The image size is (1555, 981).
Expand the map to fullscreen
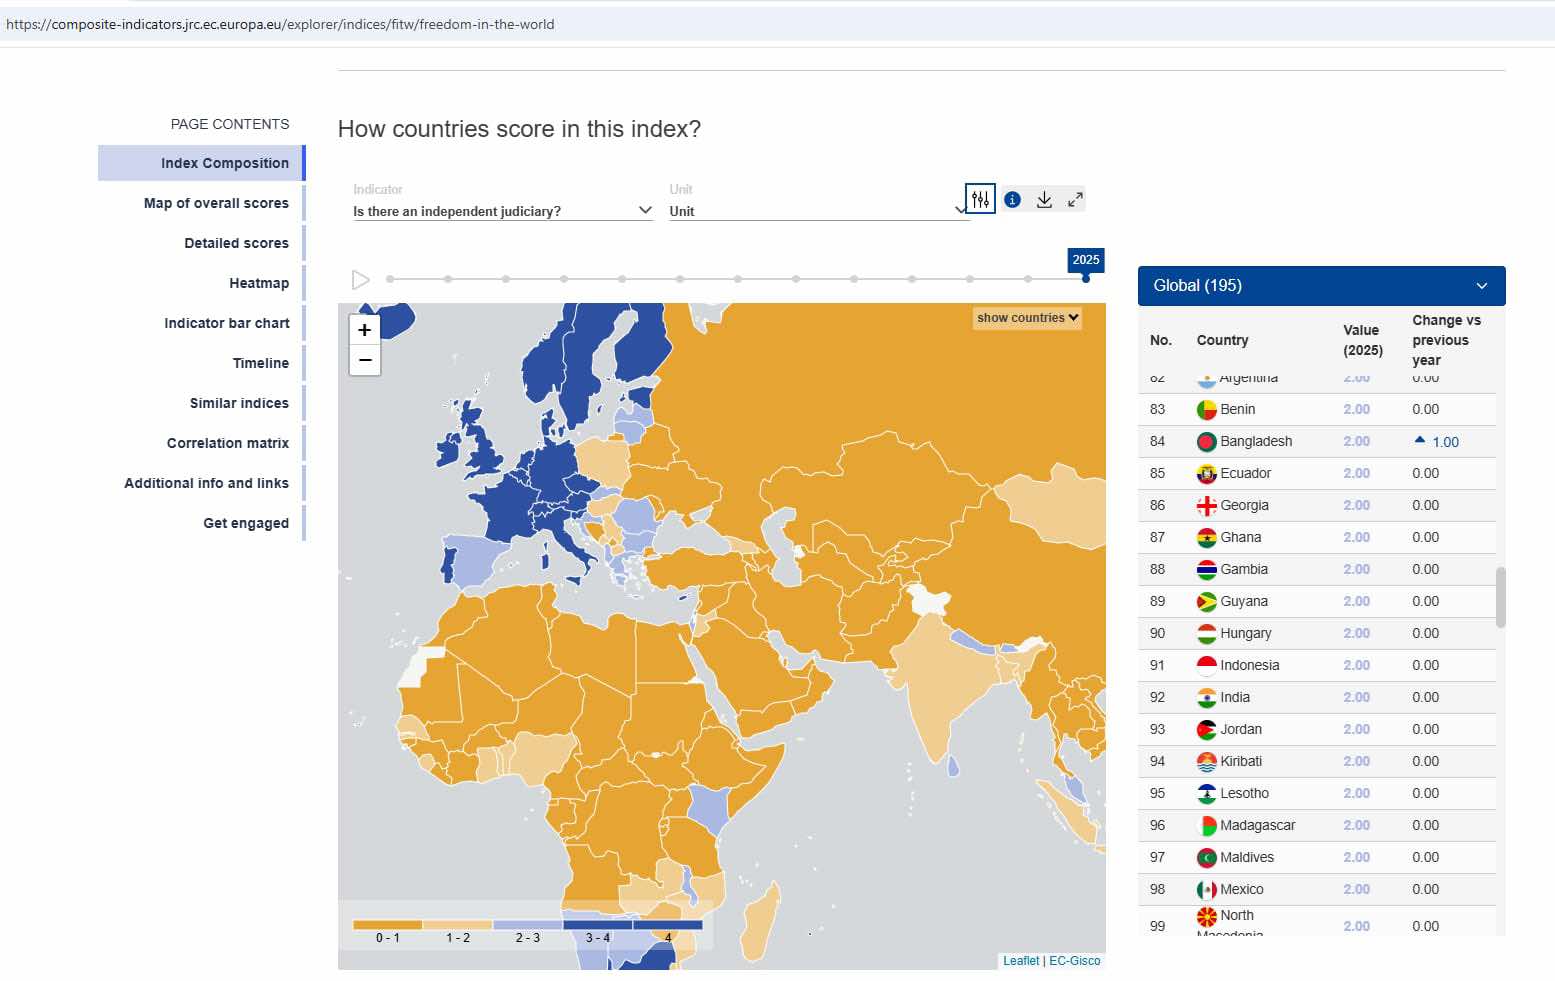coord(1075,200)
